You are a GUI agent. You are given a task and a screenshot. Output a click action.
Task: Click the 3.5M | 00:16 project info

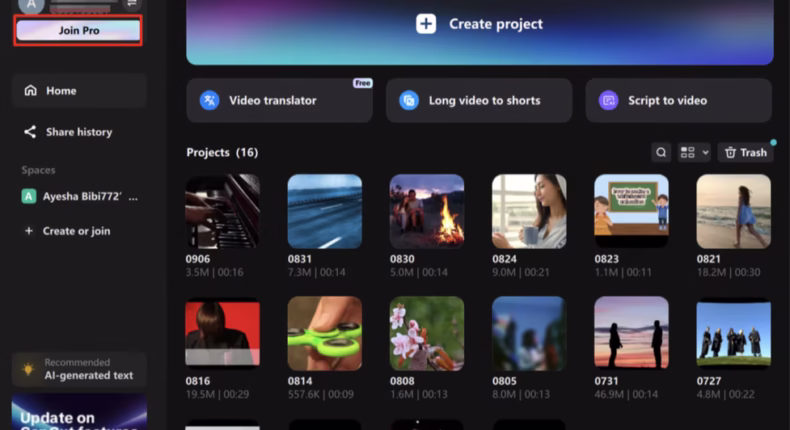[214, 272]
